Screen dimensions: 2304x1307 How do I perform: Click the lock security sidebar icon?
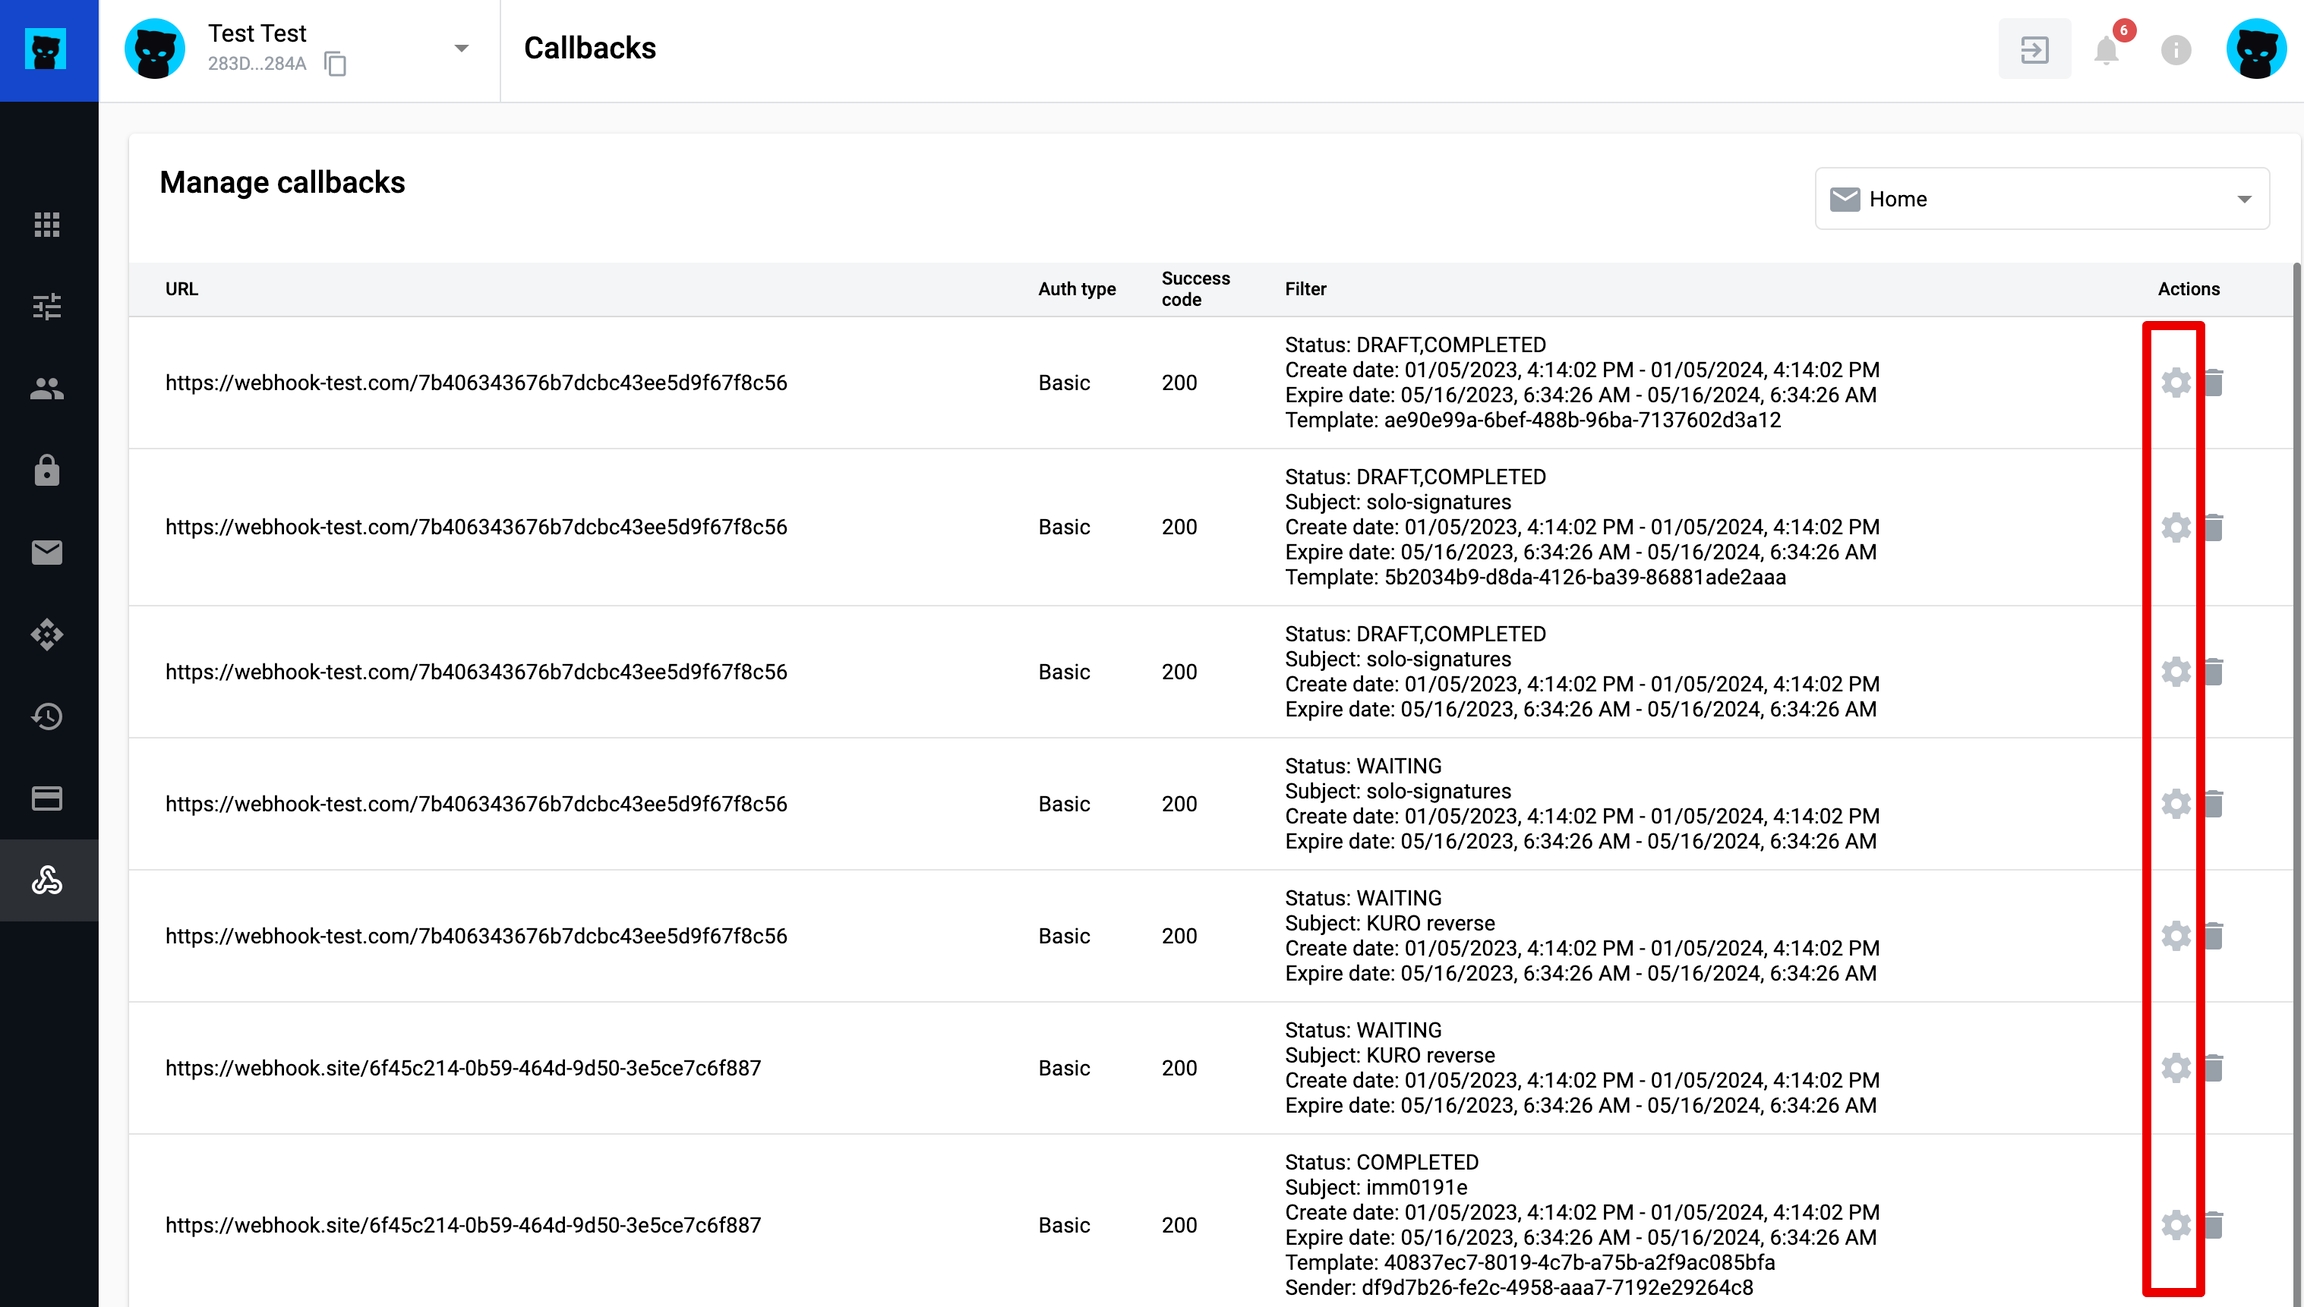[47, 470]
